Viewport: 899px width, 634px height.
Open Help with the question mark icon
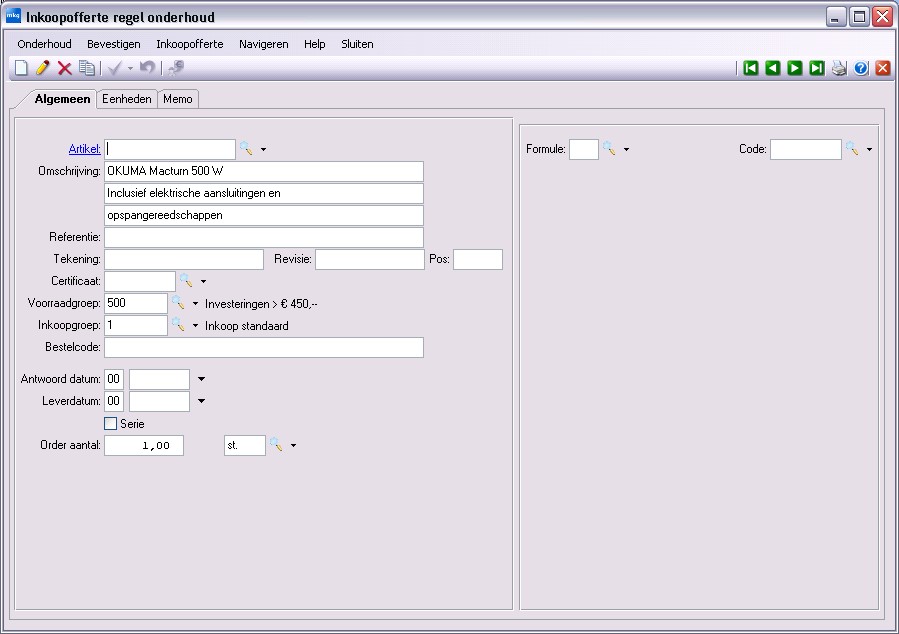861,68
